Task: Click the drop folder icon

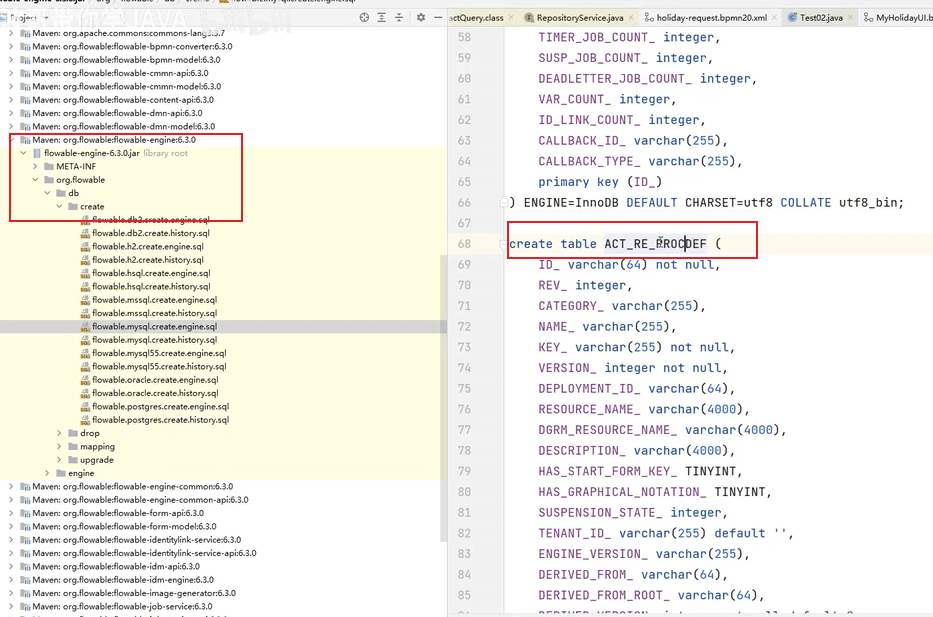Action: click(73, 433)
